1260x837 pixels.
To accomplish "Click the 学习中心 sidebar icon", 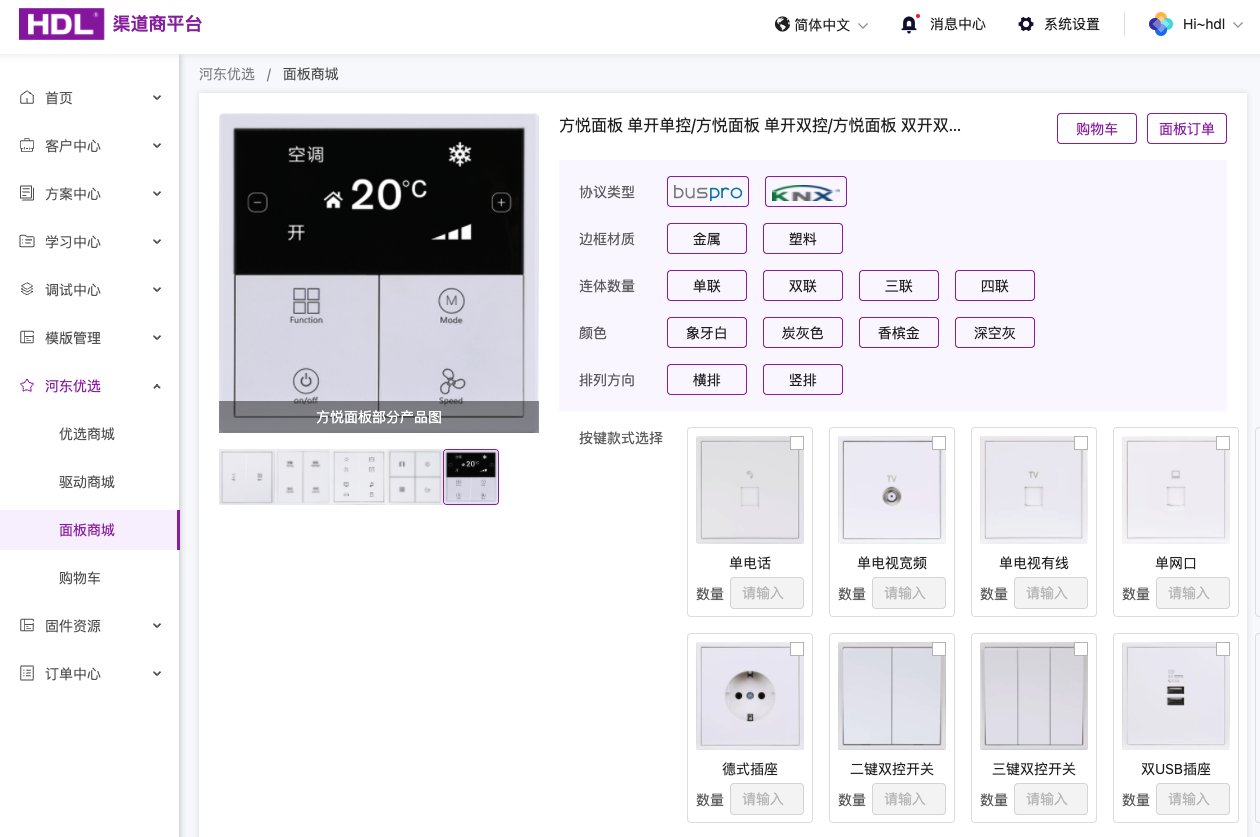I will click(x=27, y=241).
